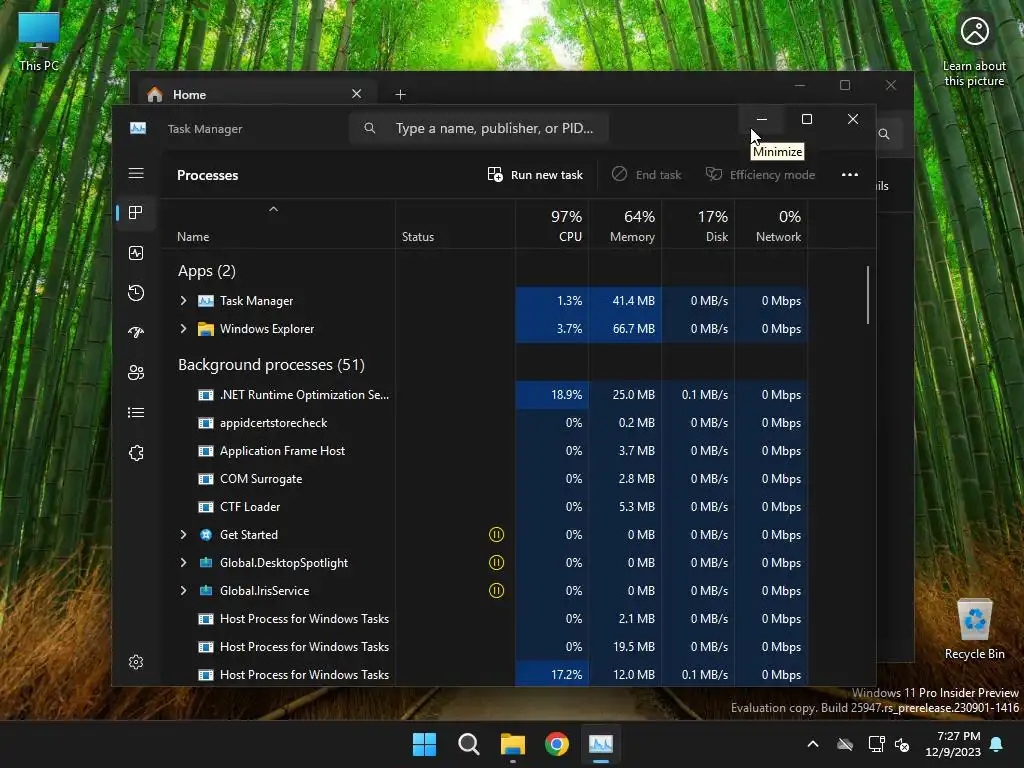Open the Services puzzle icon in sidebar
1024x768 pixels.
(136, 453)
